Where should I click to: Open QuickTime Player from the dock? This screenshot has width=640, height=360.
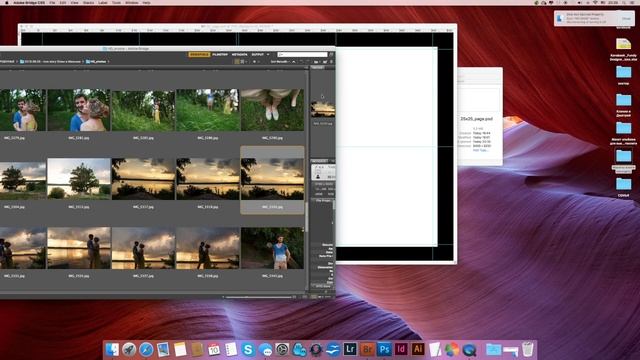click(469, 349)
